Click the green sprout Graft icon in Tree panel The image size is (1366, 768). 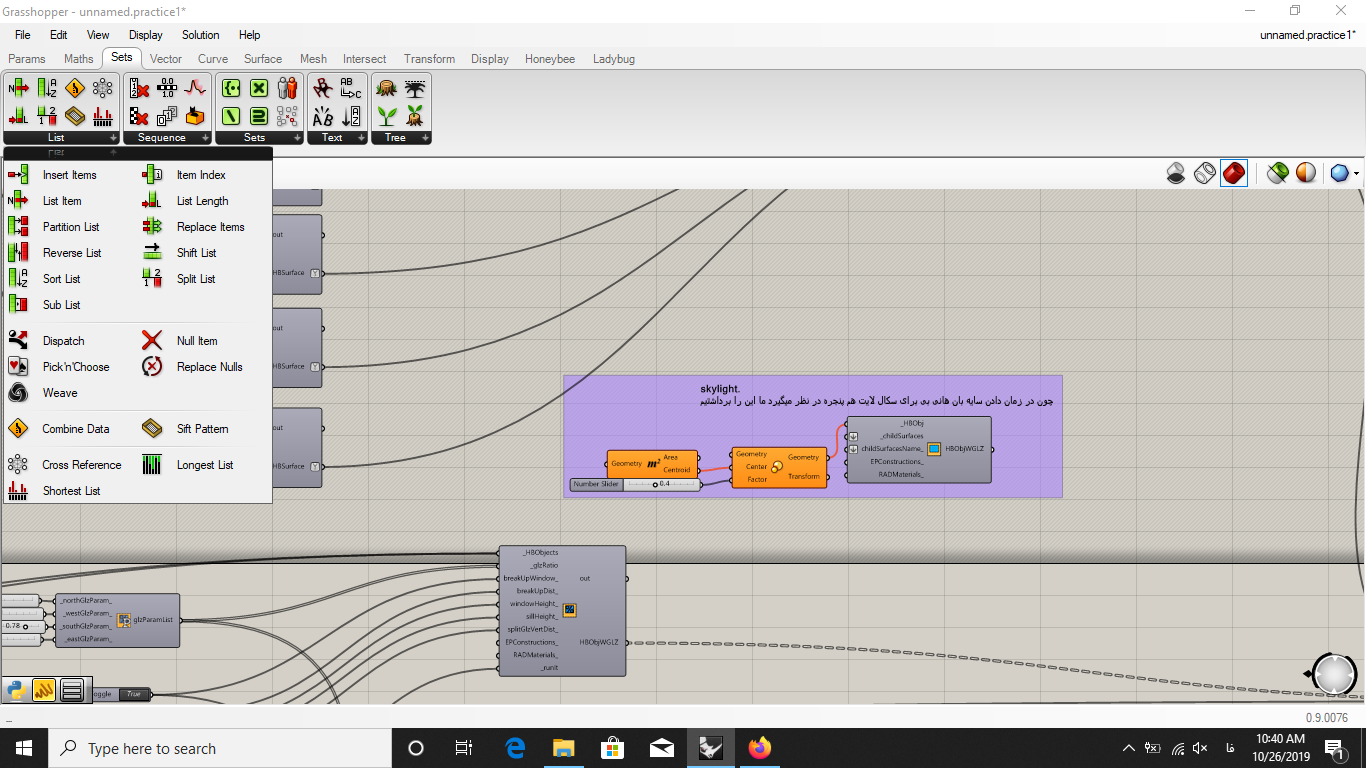click(386, 115)
